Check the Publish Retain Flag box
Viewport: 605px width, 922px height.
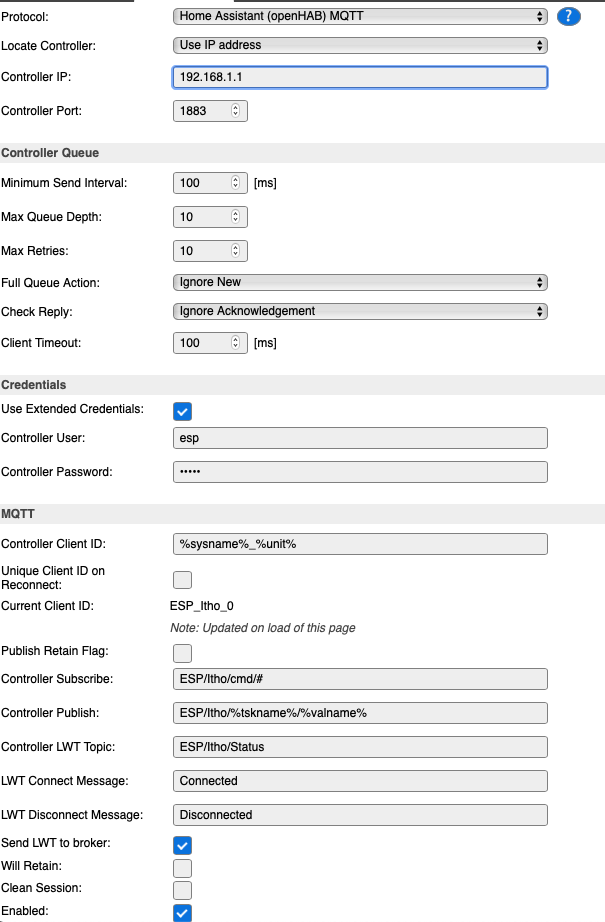[182, 653]
